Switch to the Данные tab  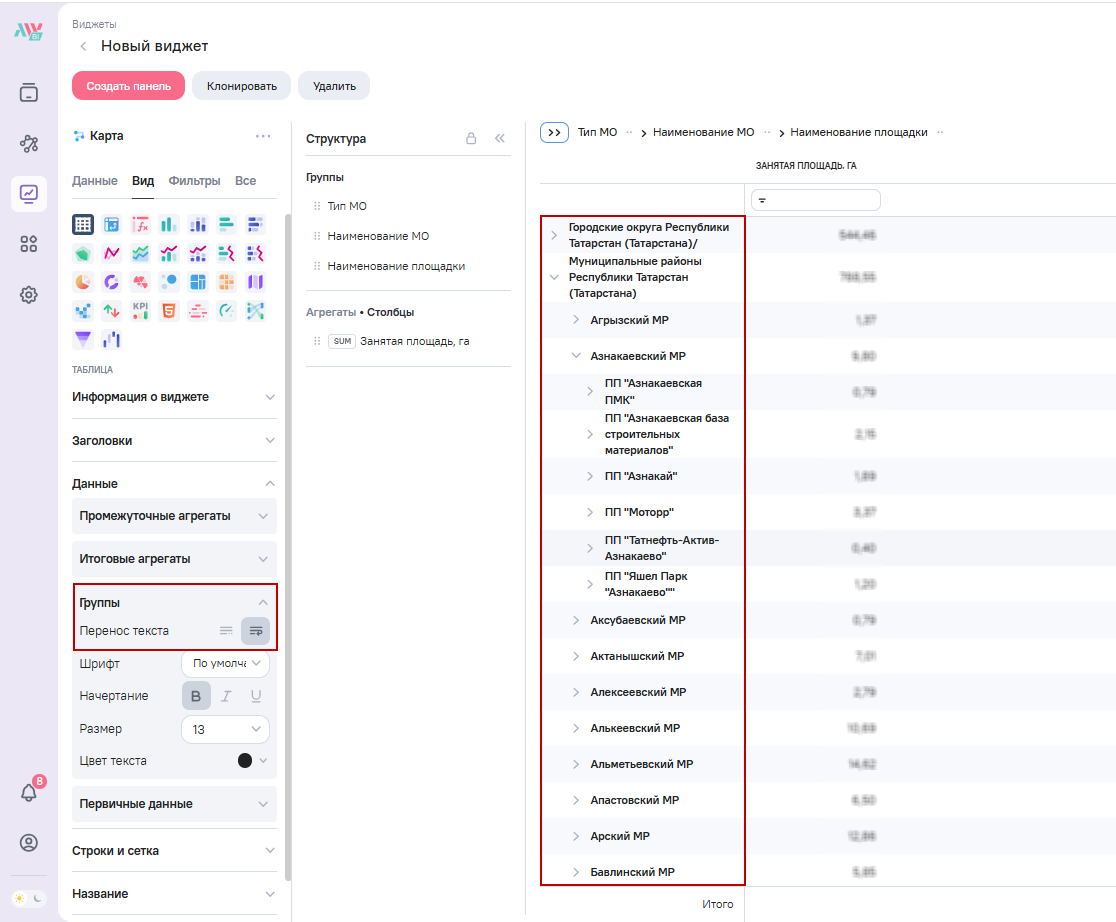pyautogui.click(x=95, y=181)
